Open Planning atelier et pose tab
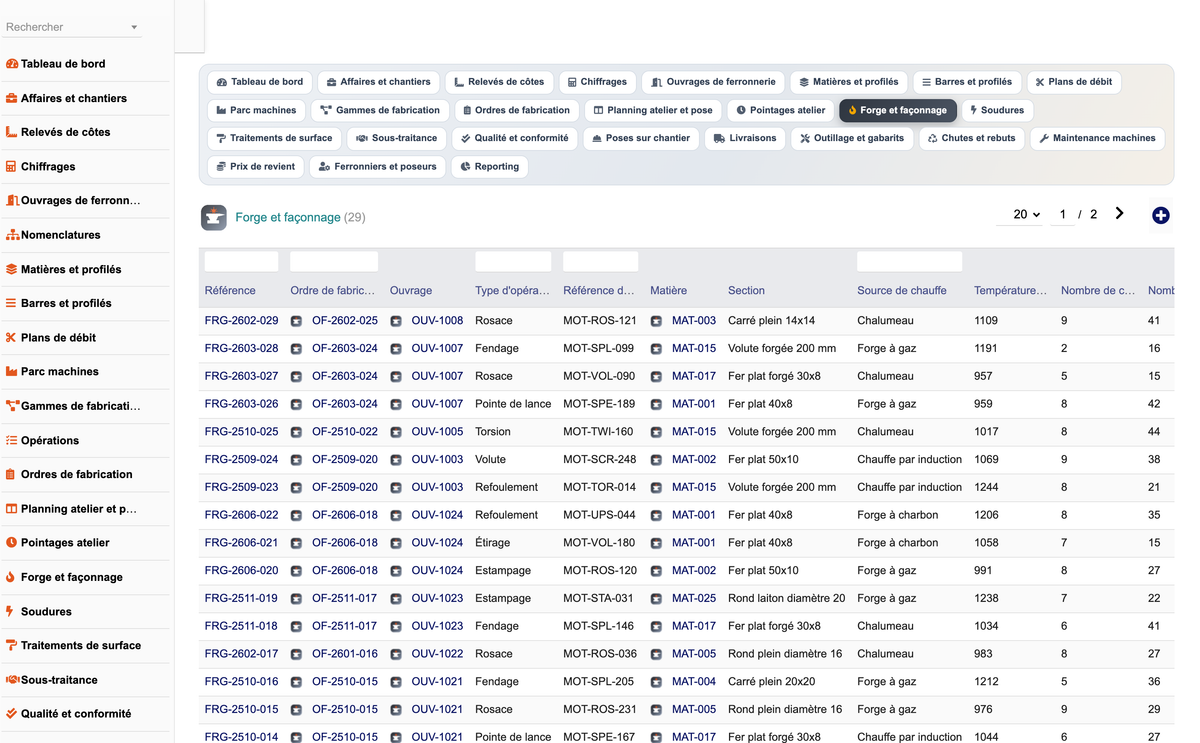The height and width of the screenshot is (743, 1200). coord(653,110)
